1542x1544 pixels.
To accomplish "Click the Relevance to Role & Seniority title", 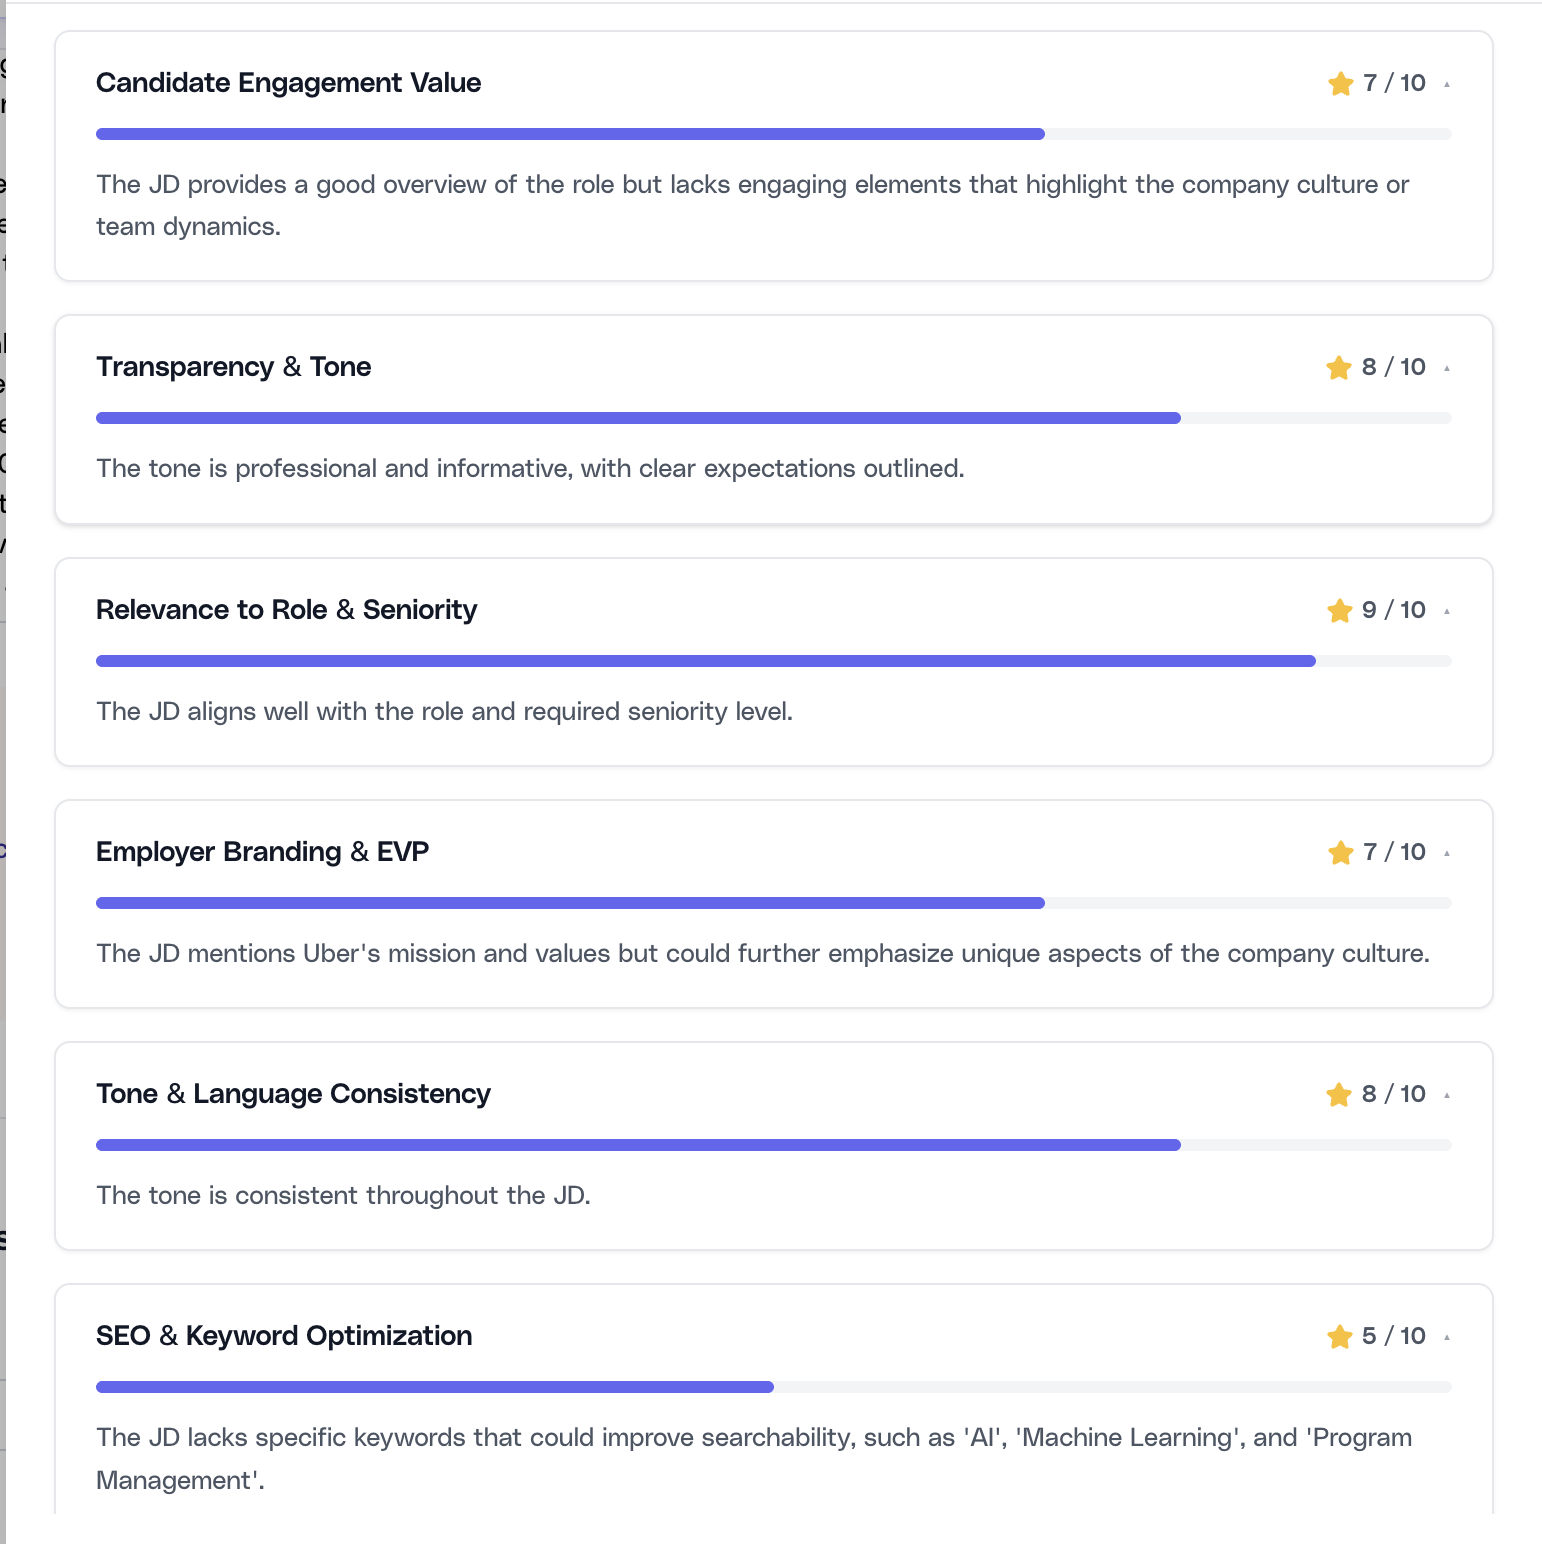I will tap(286, 610).
